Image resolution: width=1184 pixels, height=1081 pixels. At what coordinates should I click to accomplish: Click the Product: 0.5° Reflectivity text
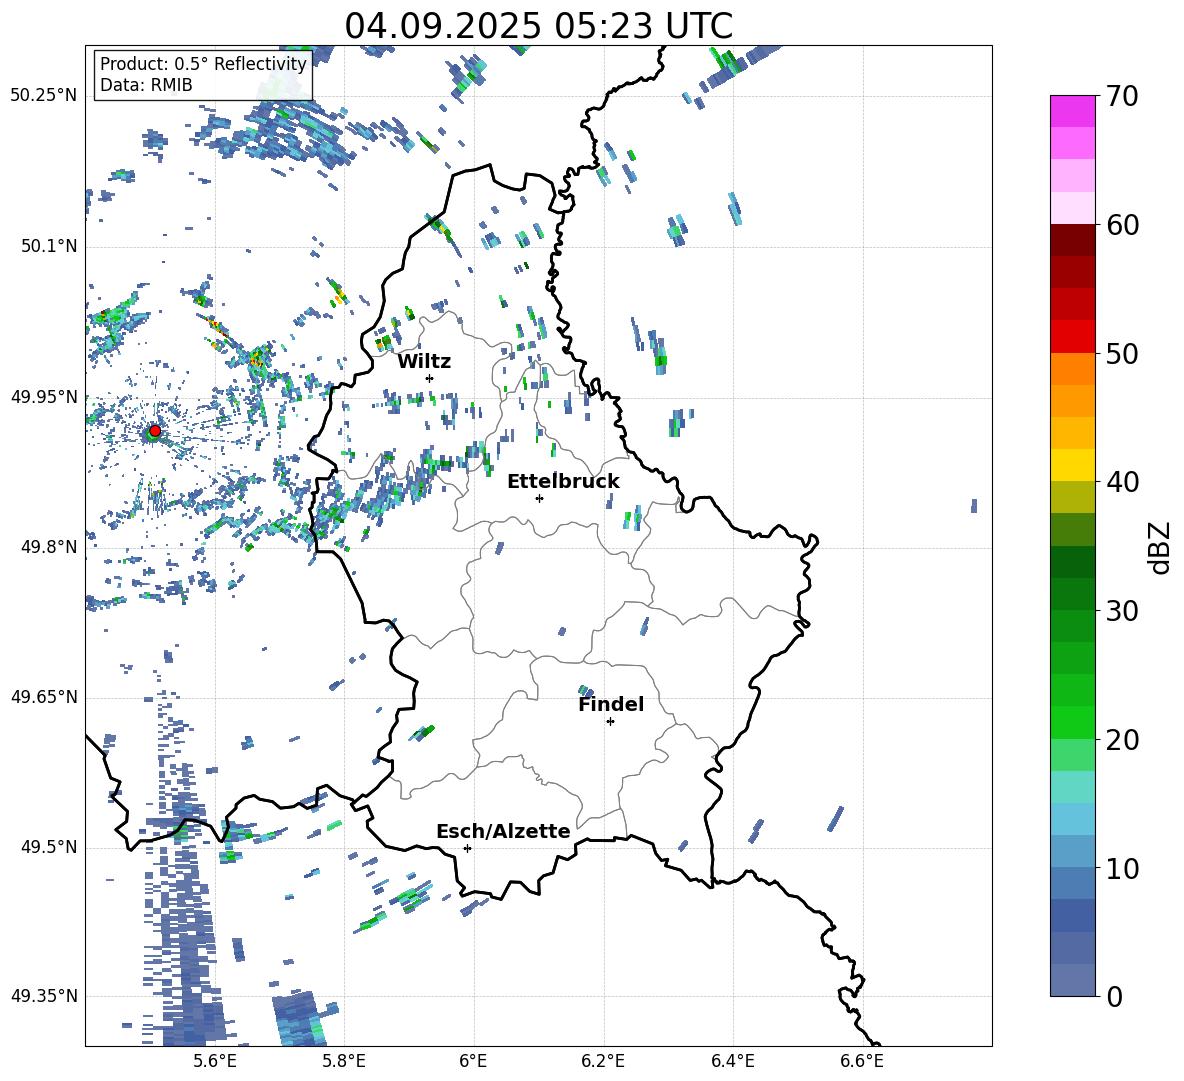[x=203, y=63]
